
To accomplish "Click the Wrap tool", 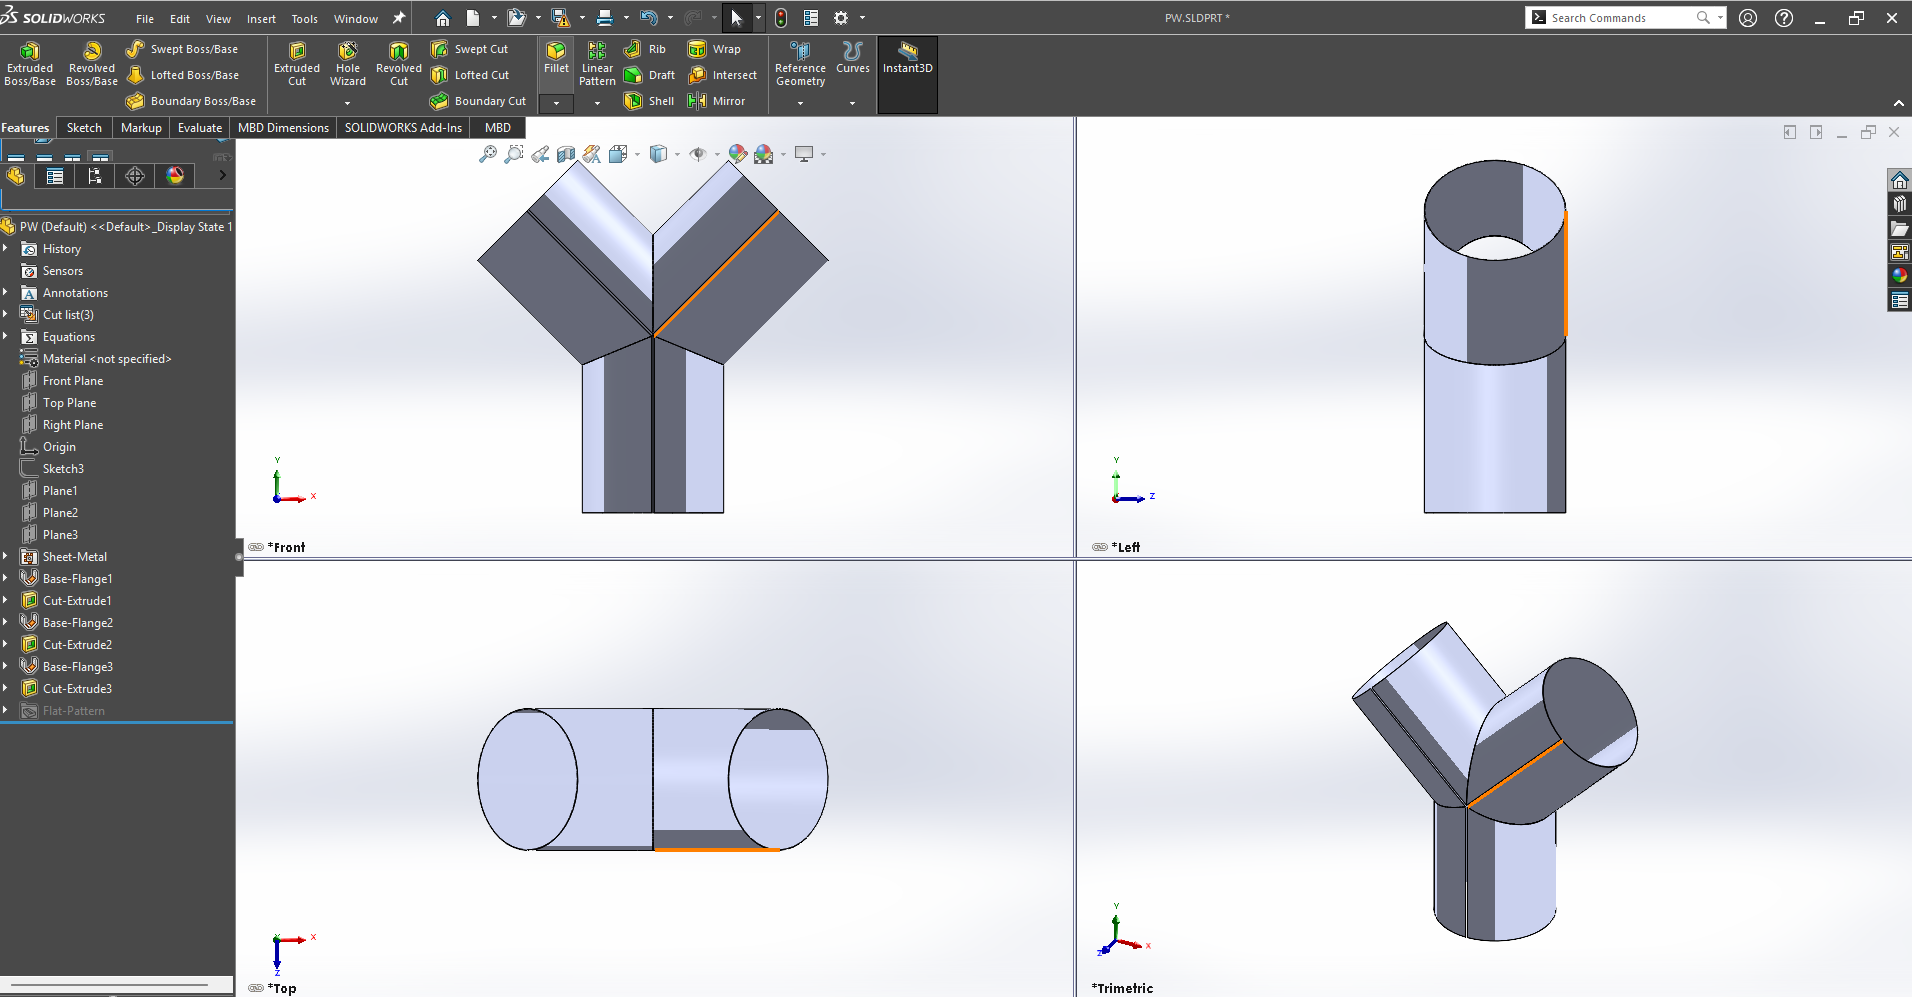I will (x=714, y=49).
